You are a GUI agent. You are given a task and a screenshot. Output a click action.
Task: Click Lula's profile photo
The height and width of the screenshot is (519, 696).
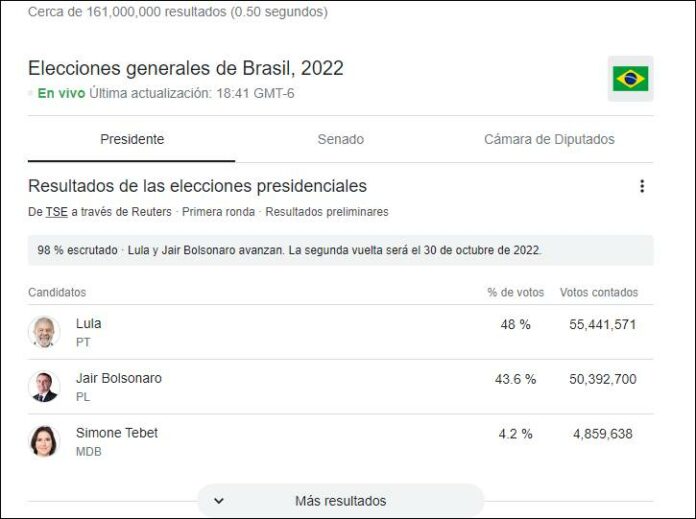[x=44, y=332]
